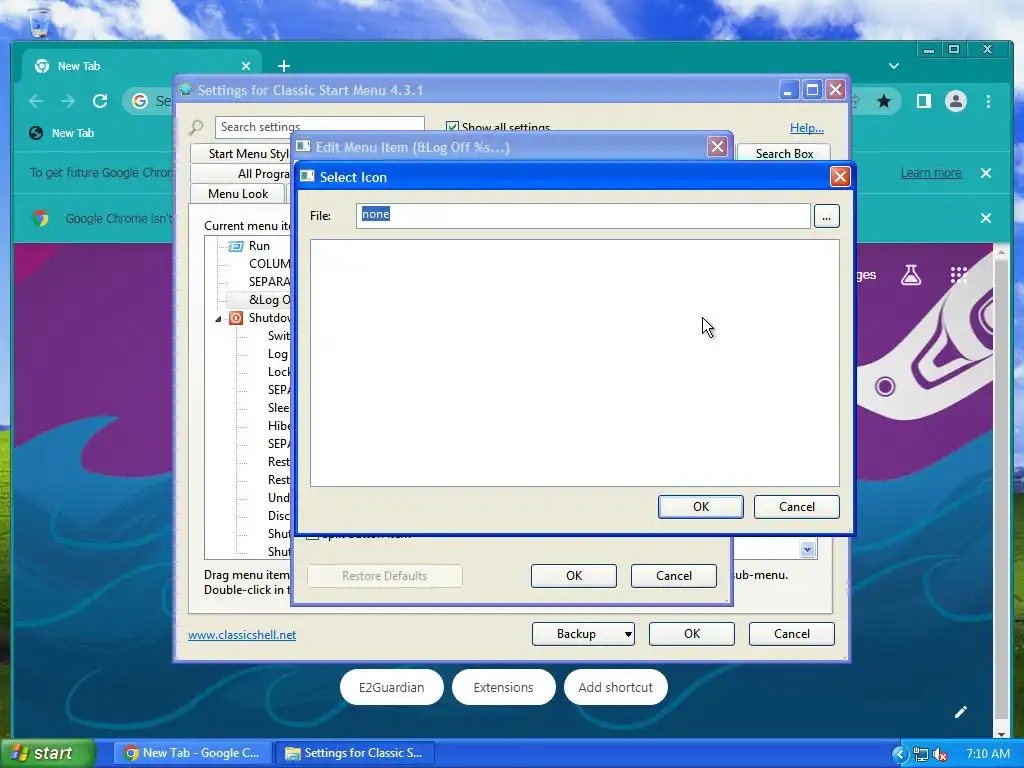The image size is (1024, 768).
Task: Bookmark this page with star icon
Action: coord(884,101)
